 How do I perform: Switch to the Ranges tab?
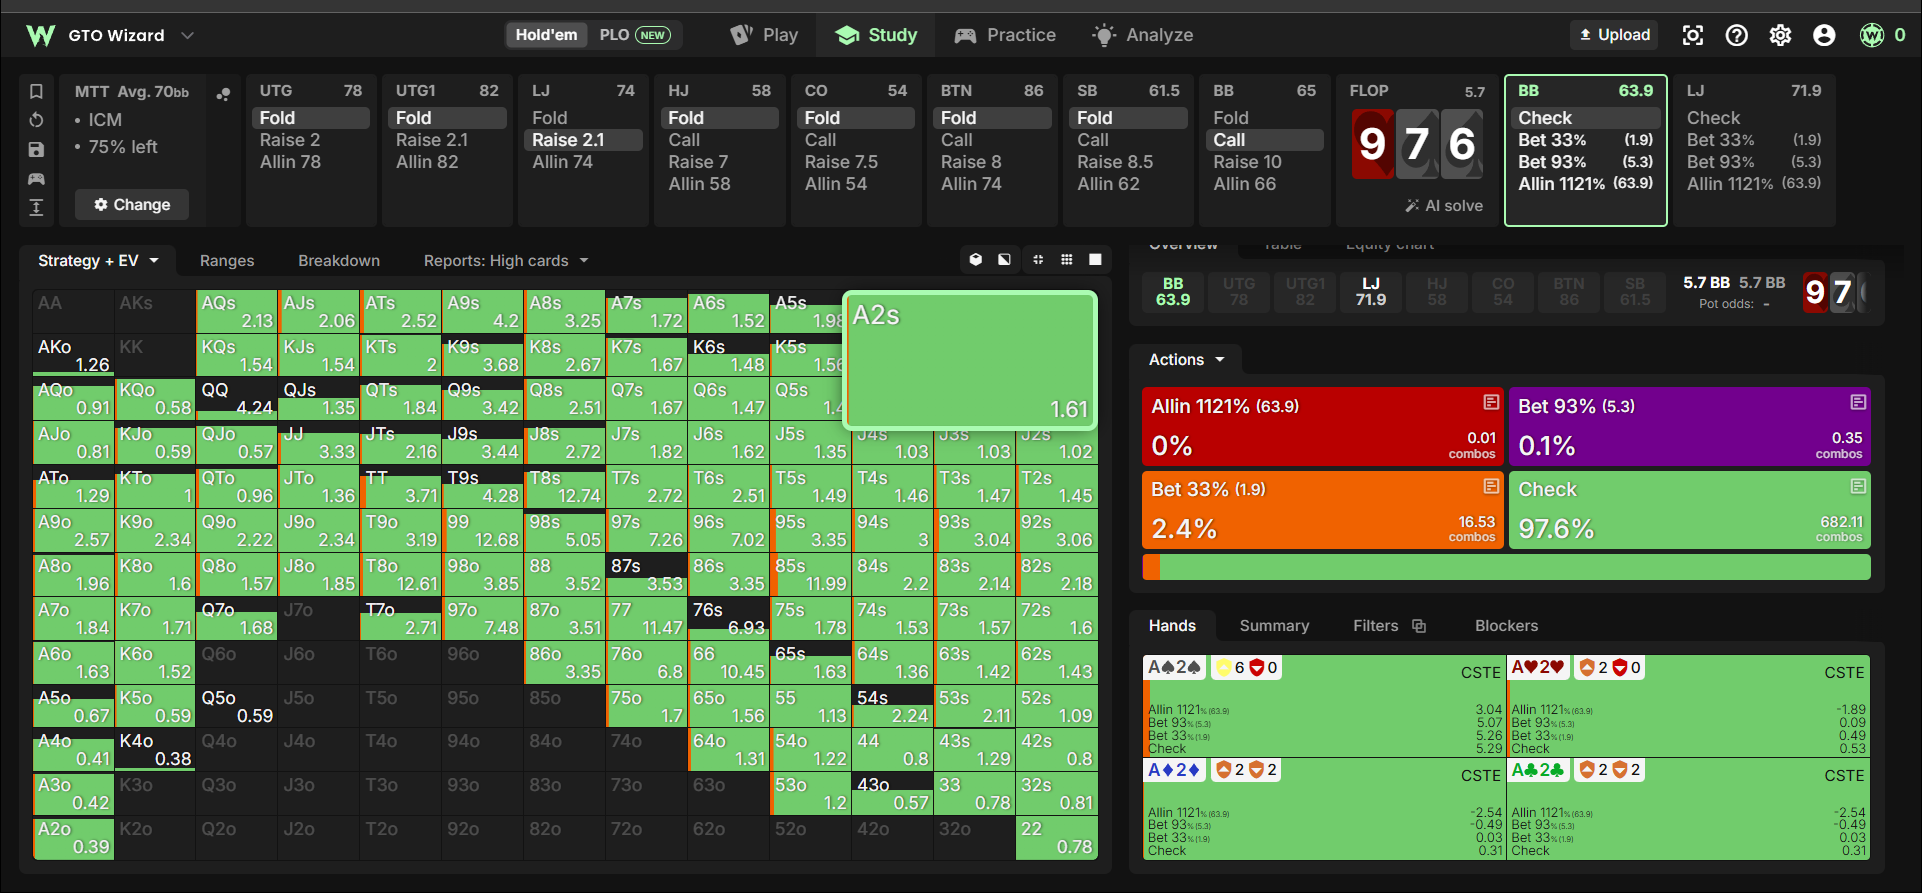pos(227,261)
